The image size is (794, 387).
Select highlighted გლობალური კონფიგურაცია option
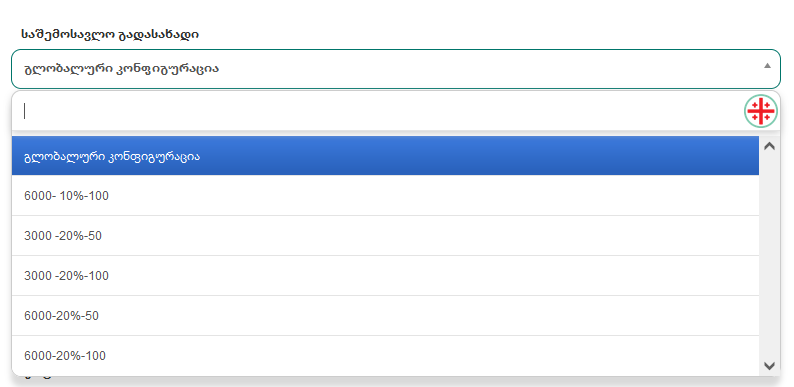point(385,156)
